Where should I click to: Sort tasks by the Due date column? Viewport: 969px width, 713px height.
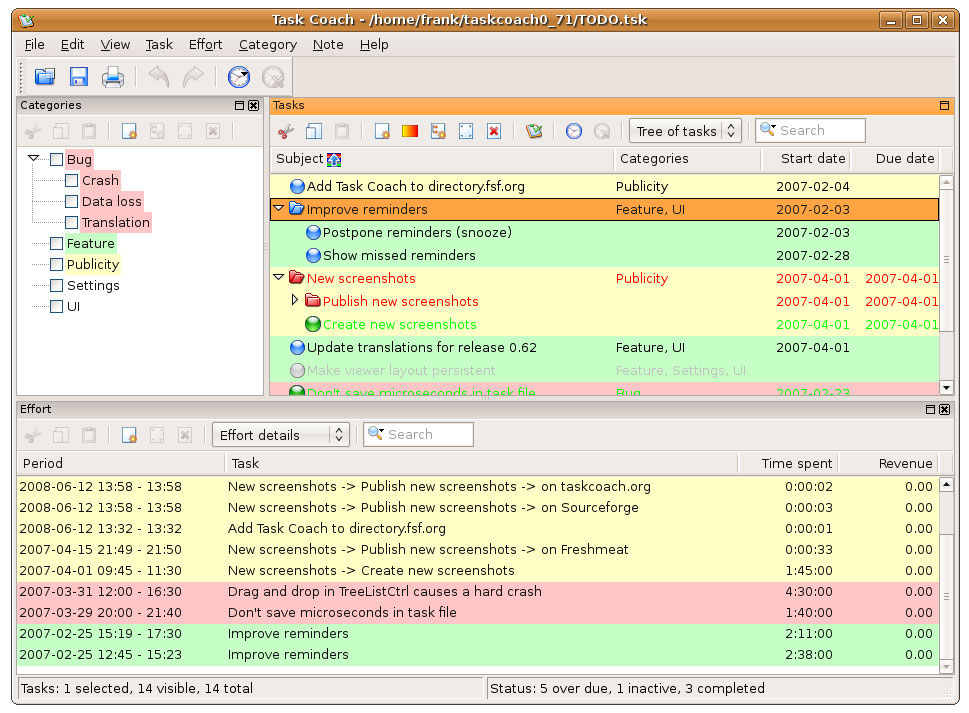(x=894, y=159)
